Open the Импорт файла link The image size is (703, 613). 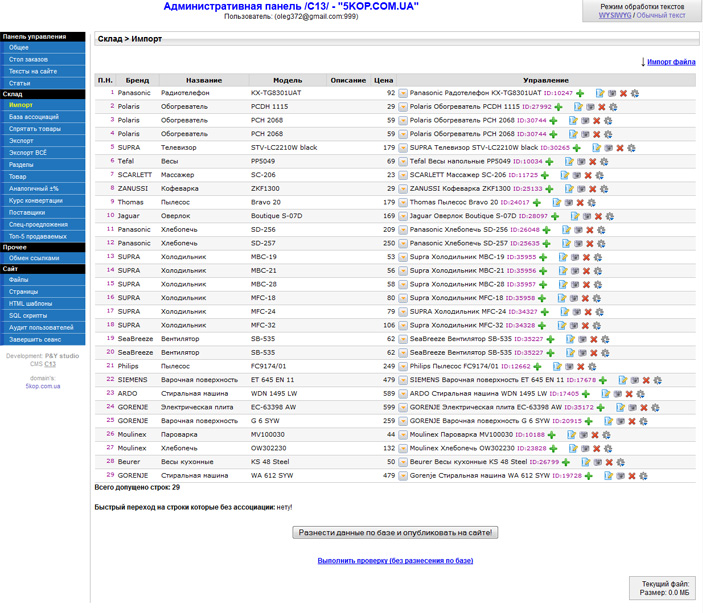[x=671, y=62]
